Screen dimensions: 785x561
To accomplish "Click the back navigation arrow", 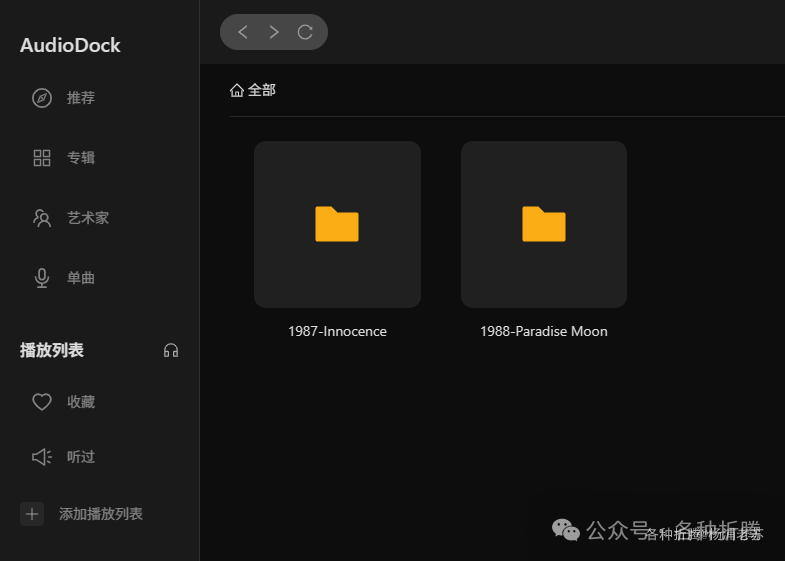I will pos(243,32).
